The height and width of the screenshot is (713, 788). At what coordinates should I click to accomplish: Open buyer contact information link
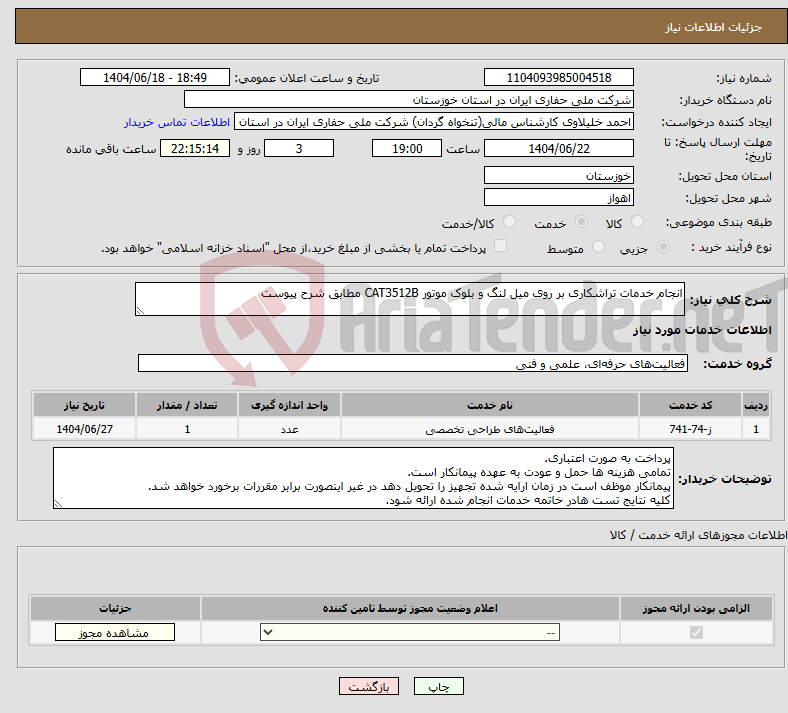(177, 122)
